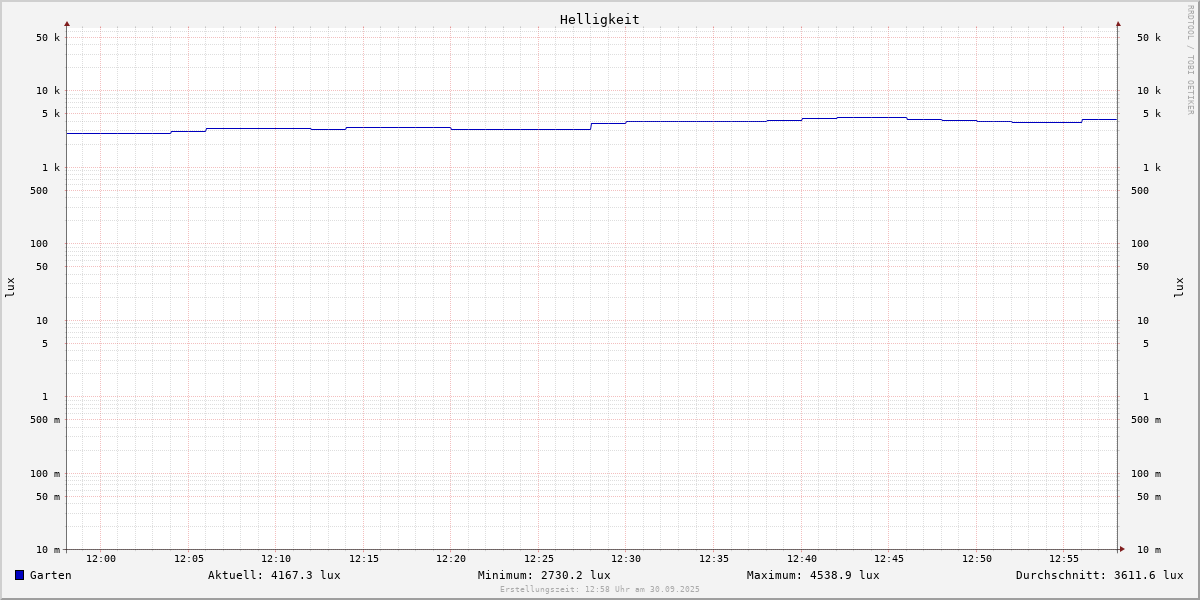Click the Helligkeit chart title
The width and height of the screenshot is (1200, 600).
tap(599, 19)
